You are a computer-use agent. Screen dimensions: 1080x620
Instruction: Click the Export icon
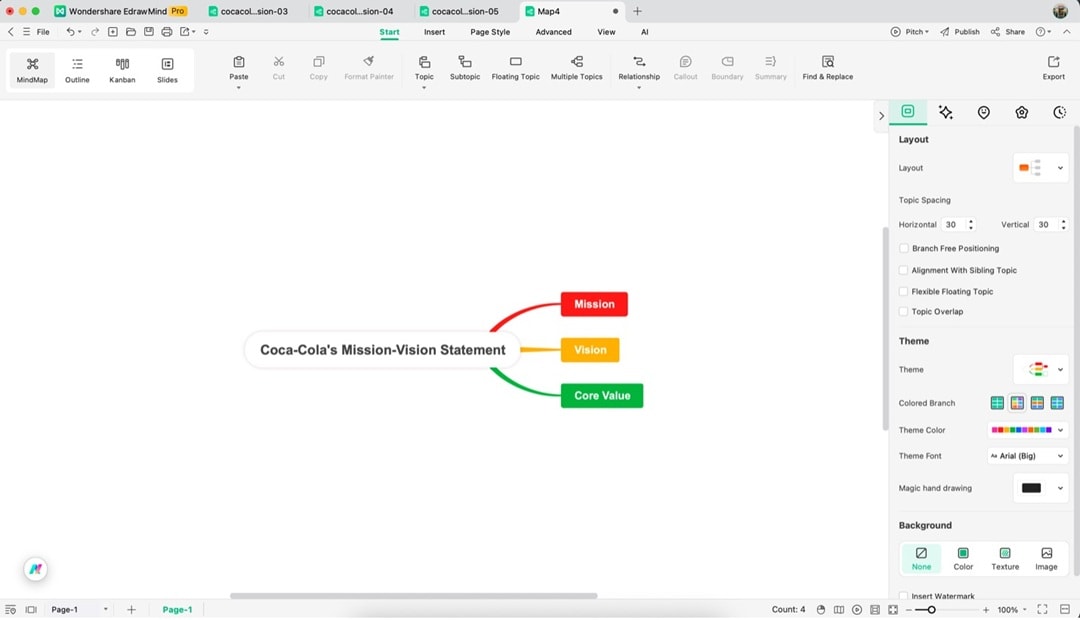1053,62
